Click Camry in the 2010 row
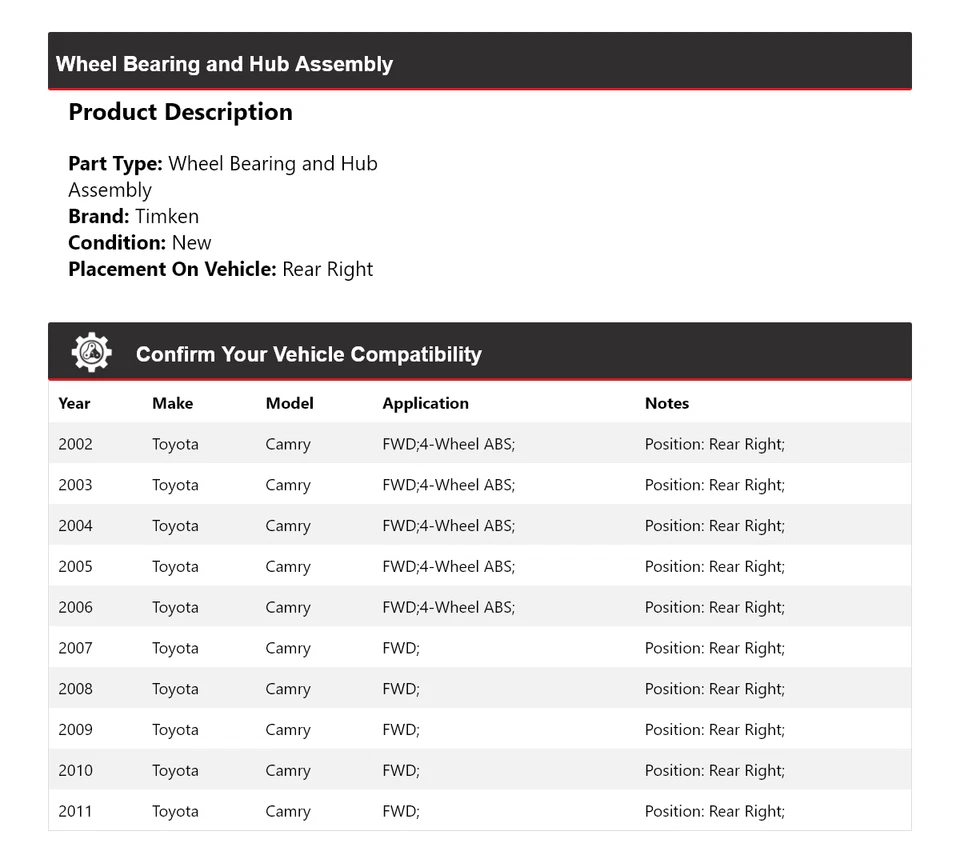Viewport: 960px width, 863px height. 288,770
